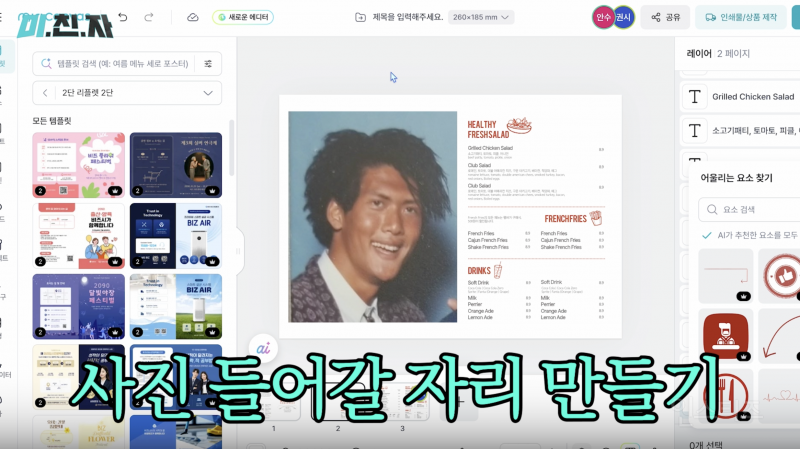This screenshot has height=449, width=800.
Task: Click the cloud save status icon
Action: [192, 17]
